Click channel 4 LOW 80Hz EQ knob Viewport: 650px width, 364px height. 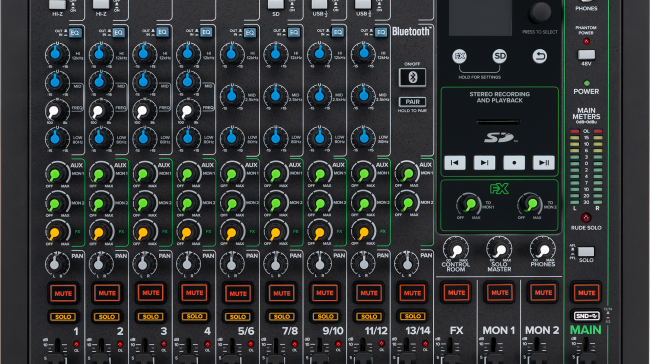click(x=187, y=138)
